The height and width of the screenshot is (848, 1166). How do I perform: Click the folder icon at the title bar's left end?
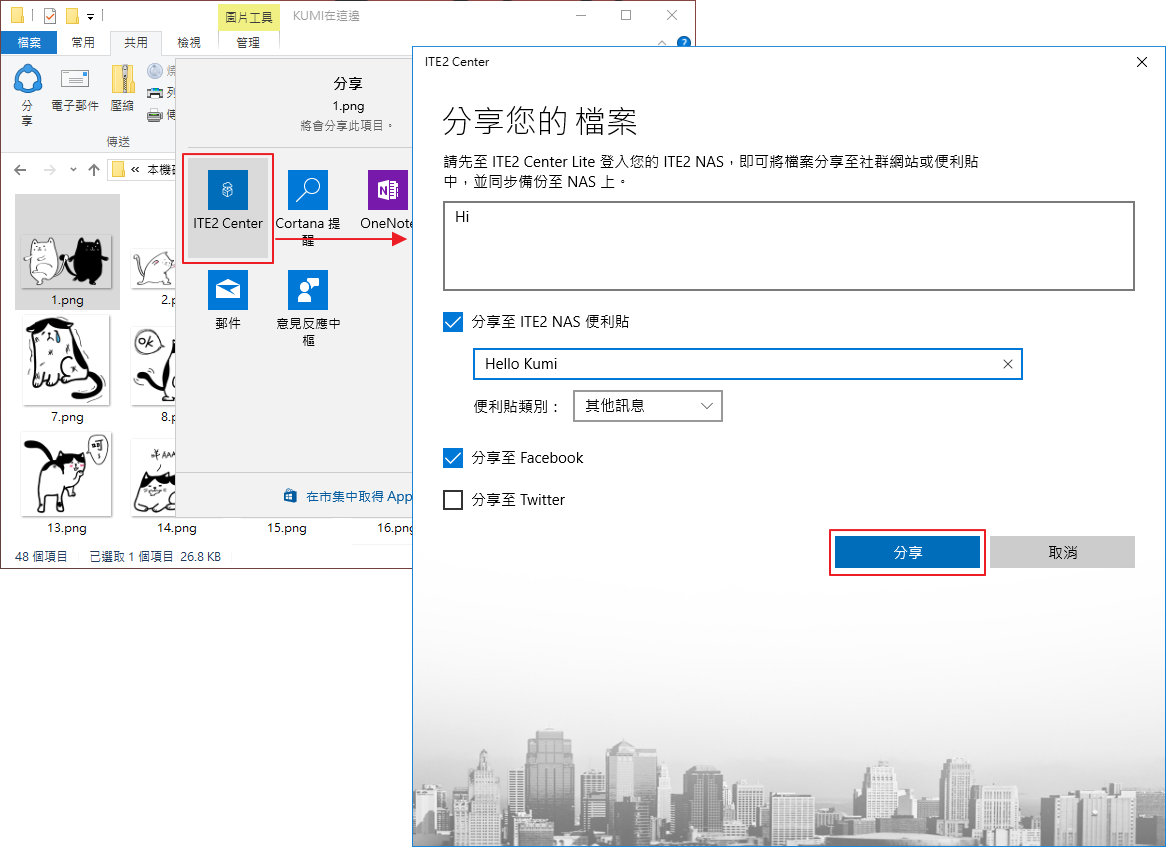pyautogui.click(x=17, y=15)
